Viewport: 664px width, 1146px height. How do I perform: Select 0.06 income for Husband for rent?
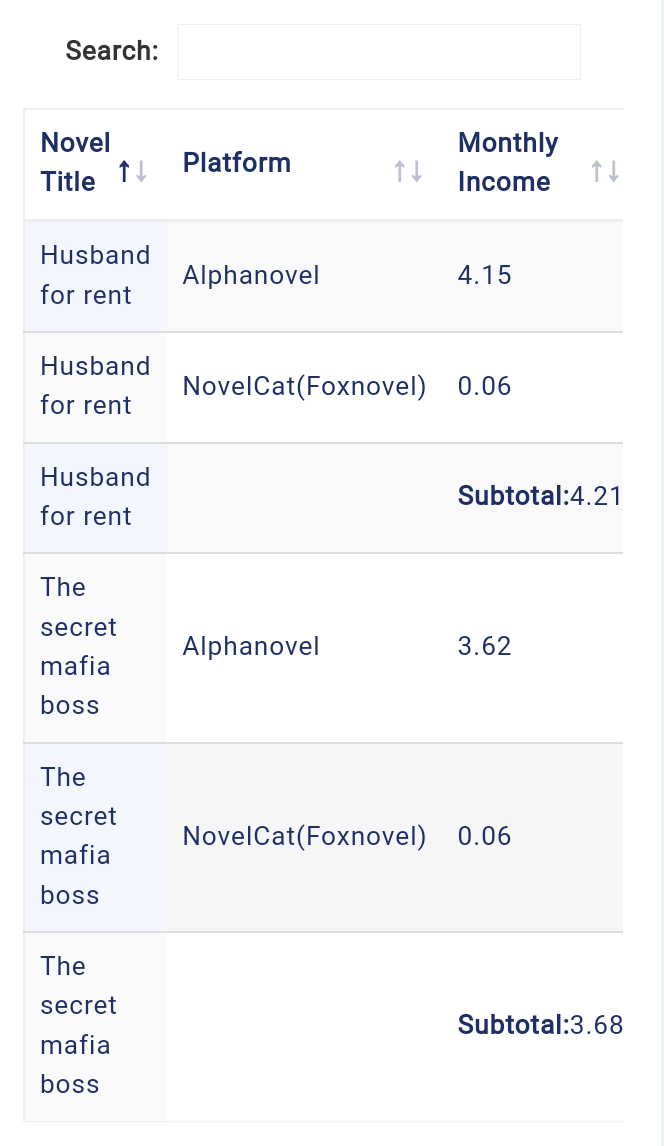[533, 387]
